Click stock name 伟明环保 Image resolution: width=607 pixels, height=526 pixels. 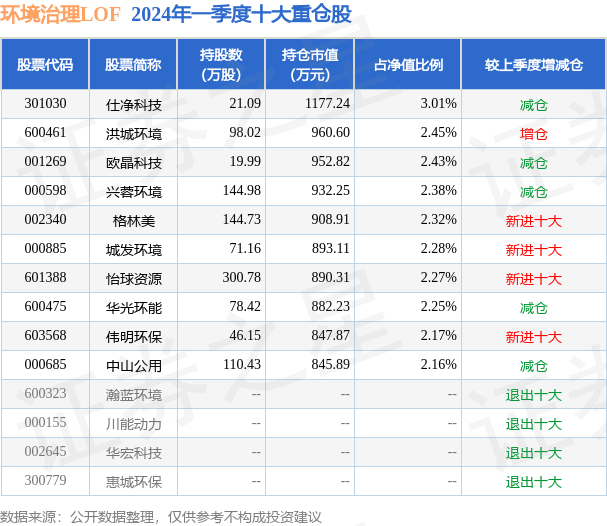point(134,337)
